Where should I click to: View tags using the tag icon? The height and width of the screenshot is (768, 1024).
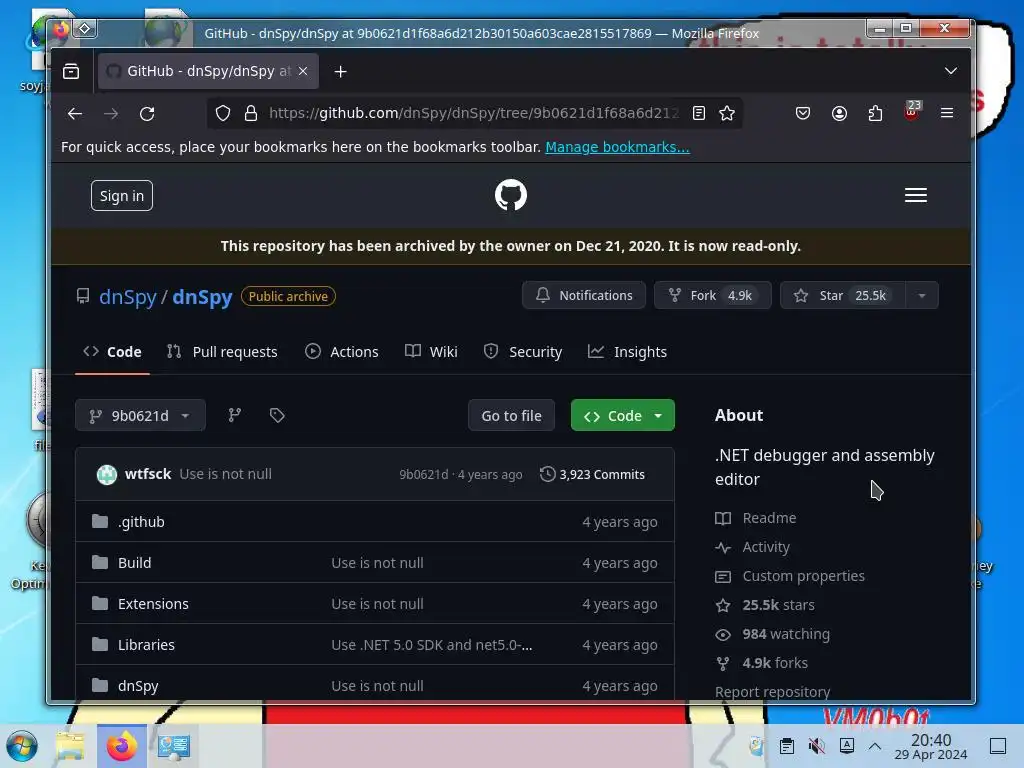point(277,415)
